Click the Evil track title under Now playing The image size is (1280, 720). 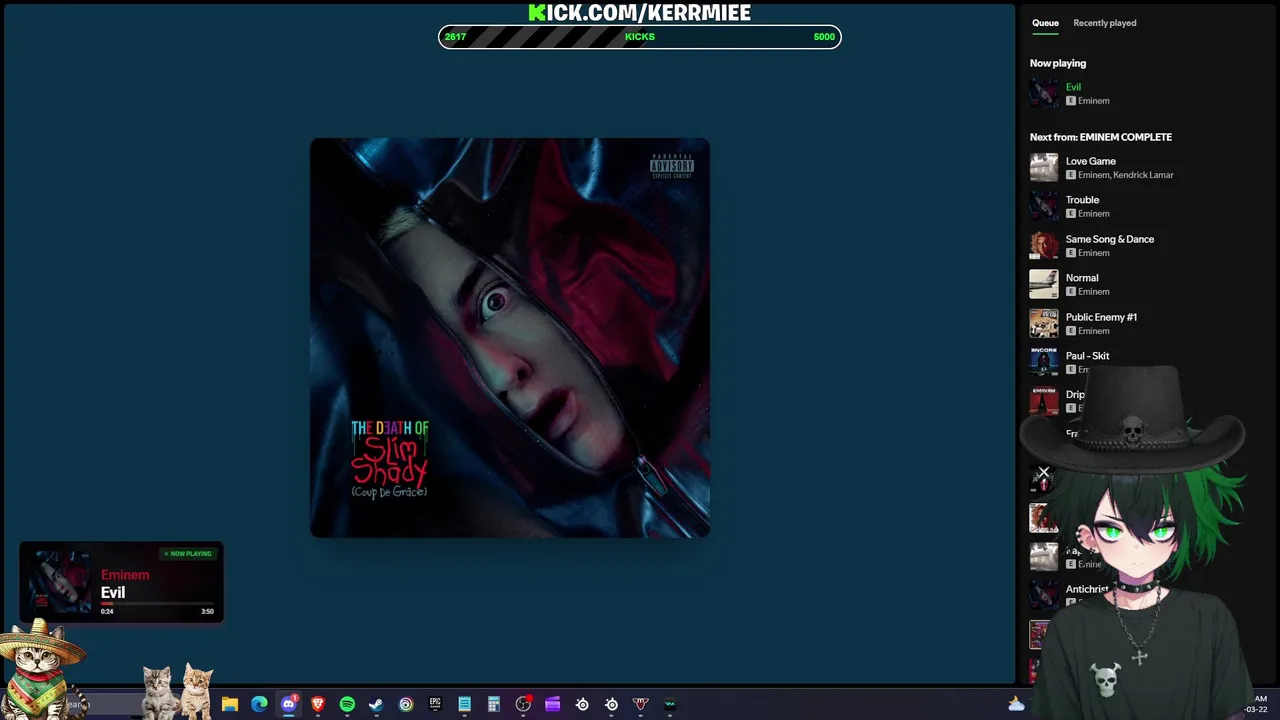click(x=1073, y=87)
